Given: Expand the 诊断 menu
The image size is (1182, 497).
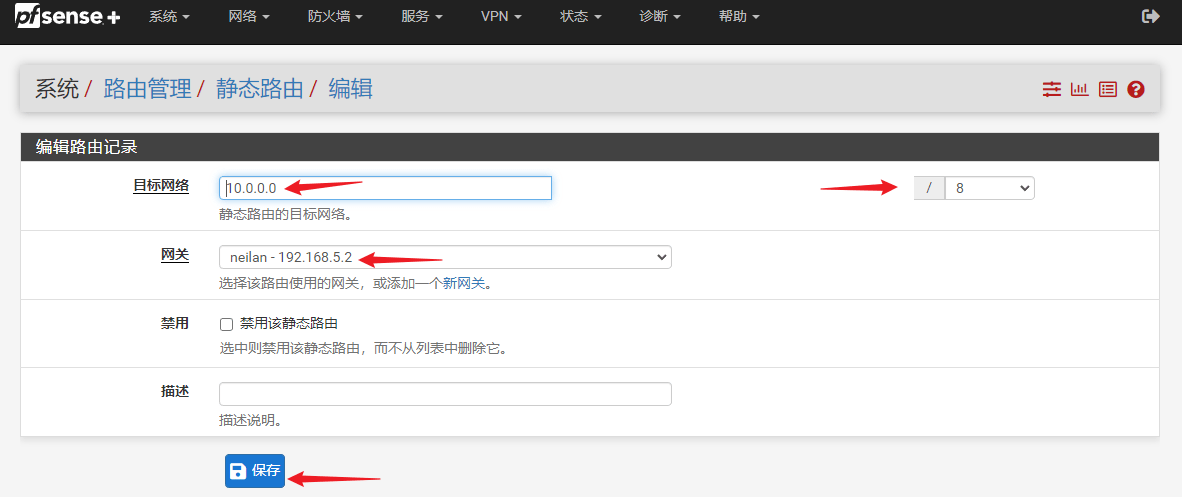Looking at the screenshot, I should point(660,17).
